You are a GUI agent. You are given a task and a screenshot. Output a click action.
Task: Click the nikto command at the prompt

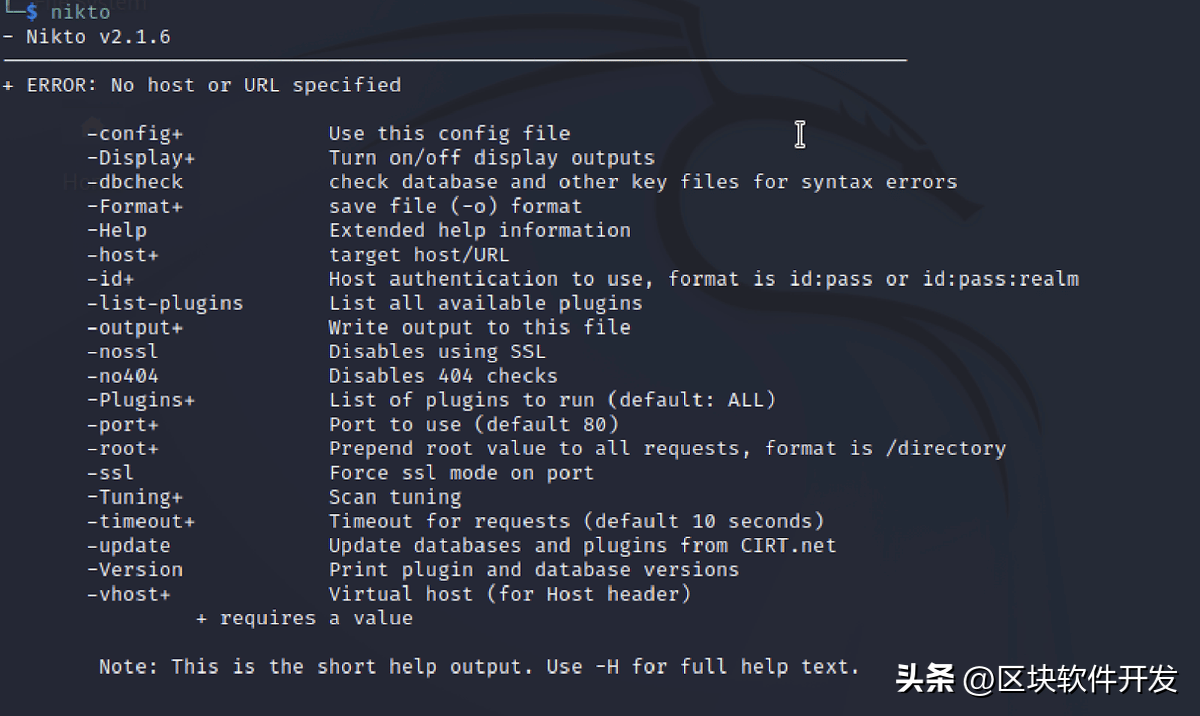[x=81, y=12]
